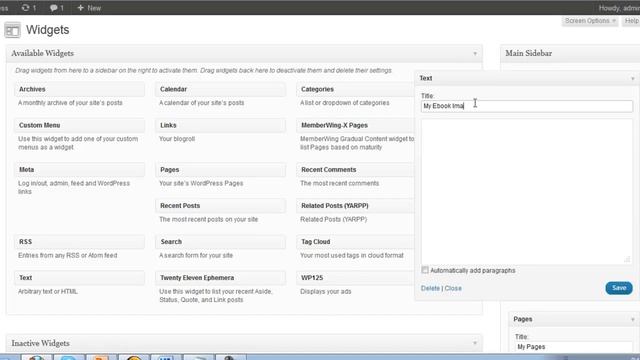Save the Text widget
Screen dimensions: 640x360
click(619, 288)
